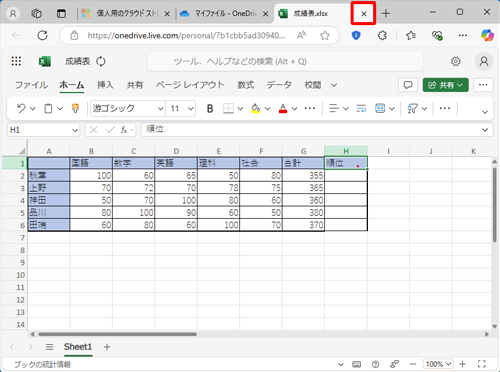Click the browser refresh icon
500x372 pixels.
[x=42, y=35]
